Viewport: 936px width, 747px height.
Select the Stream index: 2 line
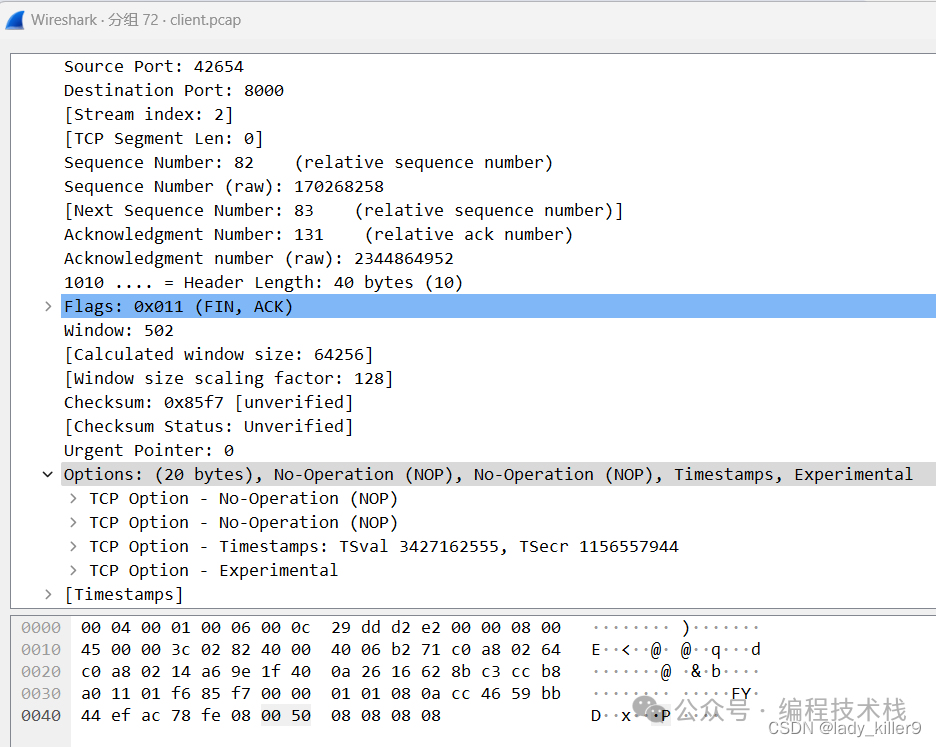tap(148, 114)
